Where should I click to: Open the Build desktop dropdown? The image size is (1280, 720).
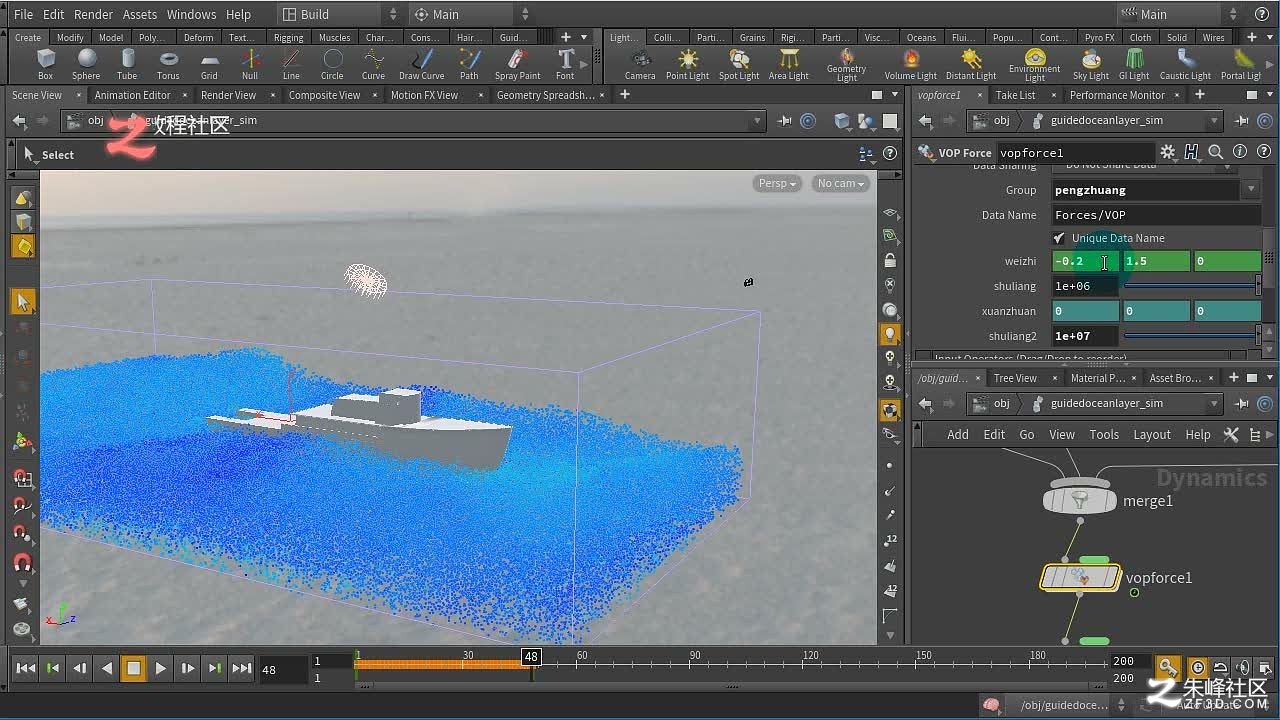click(338, 14)
